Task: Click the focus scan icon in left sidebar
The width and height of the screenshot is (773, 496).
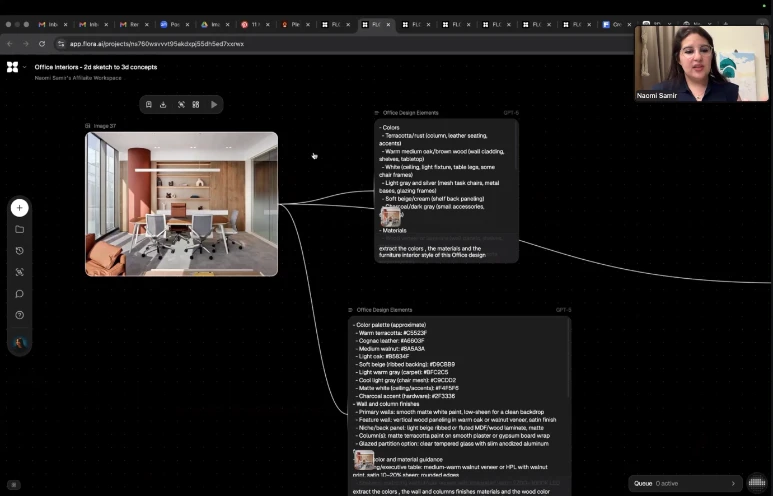Action: pyautogui.click(x=19, y=272)
